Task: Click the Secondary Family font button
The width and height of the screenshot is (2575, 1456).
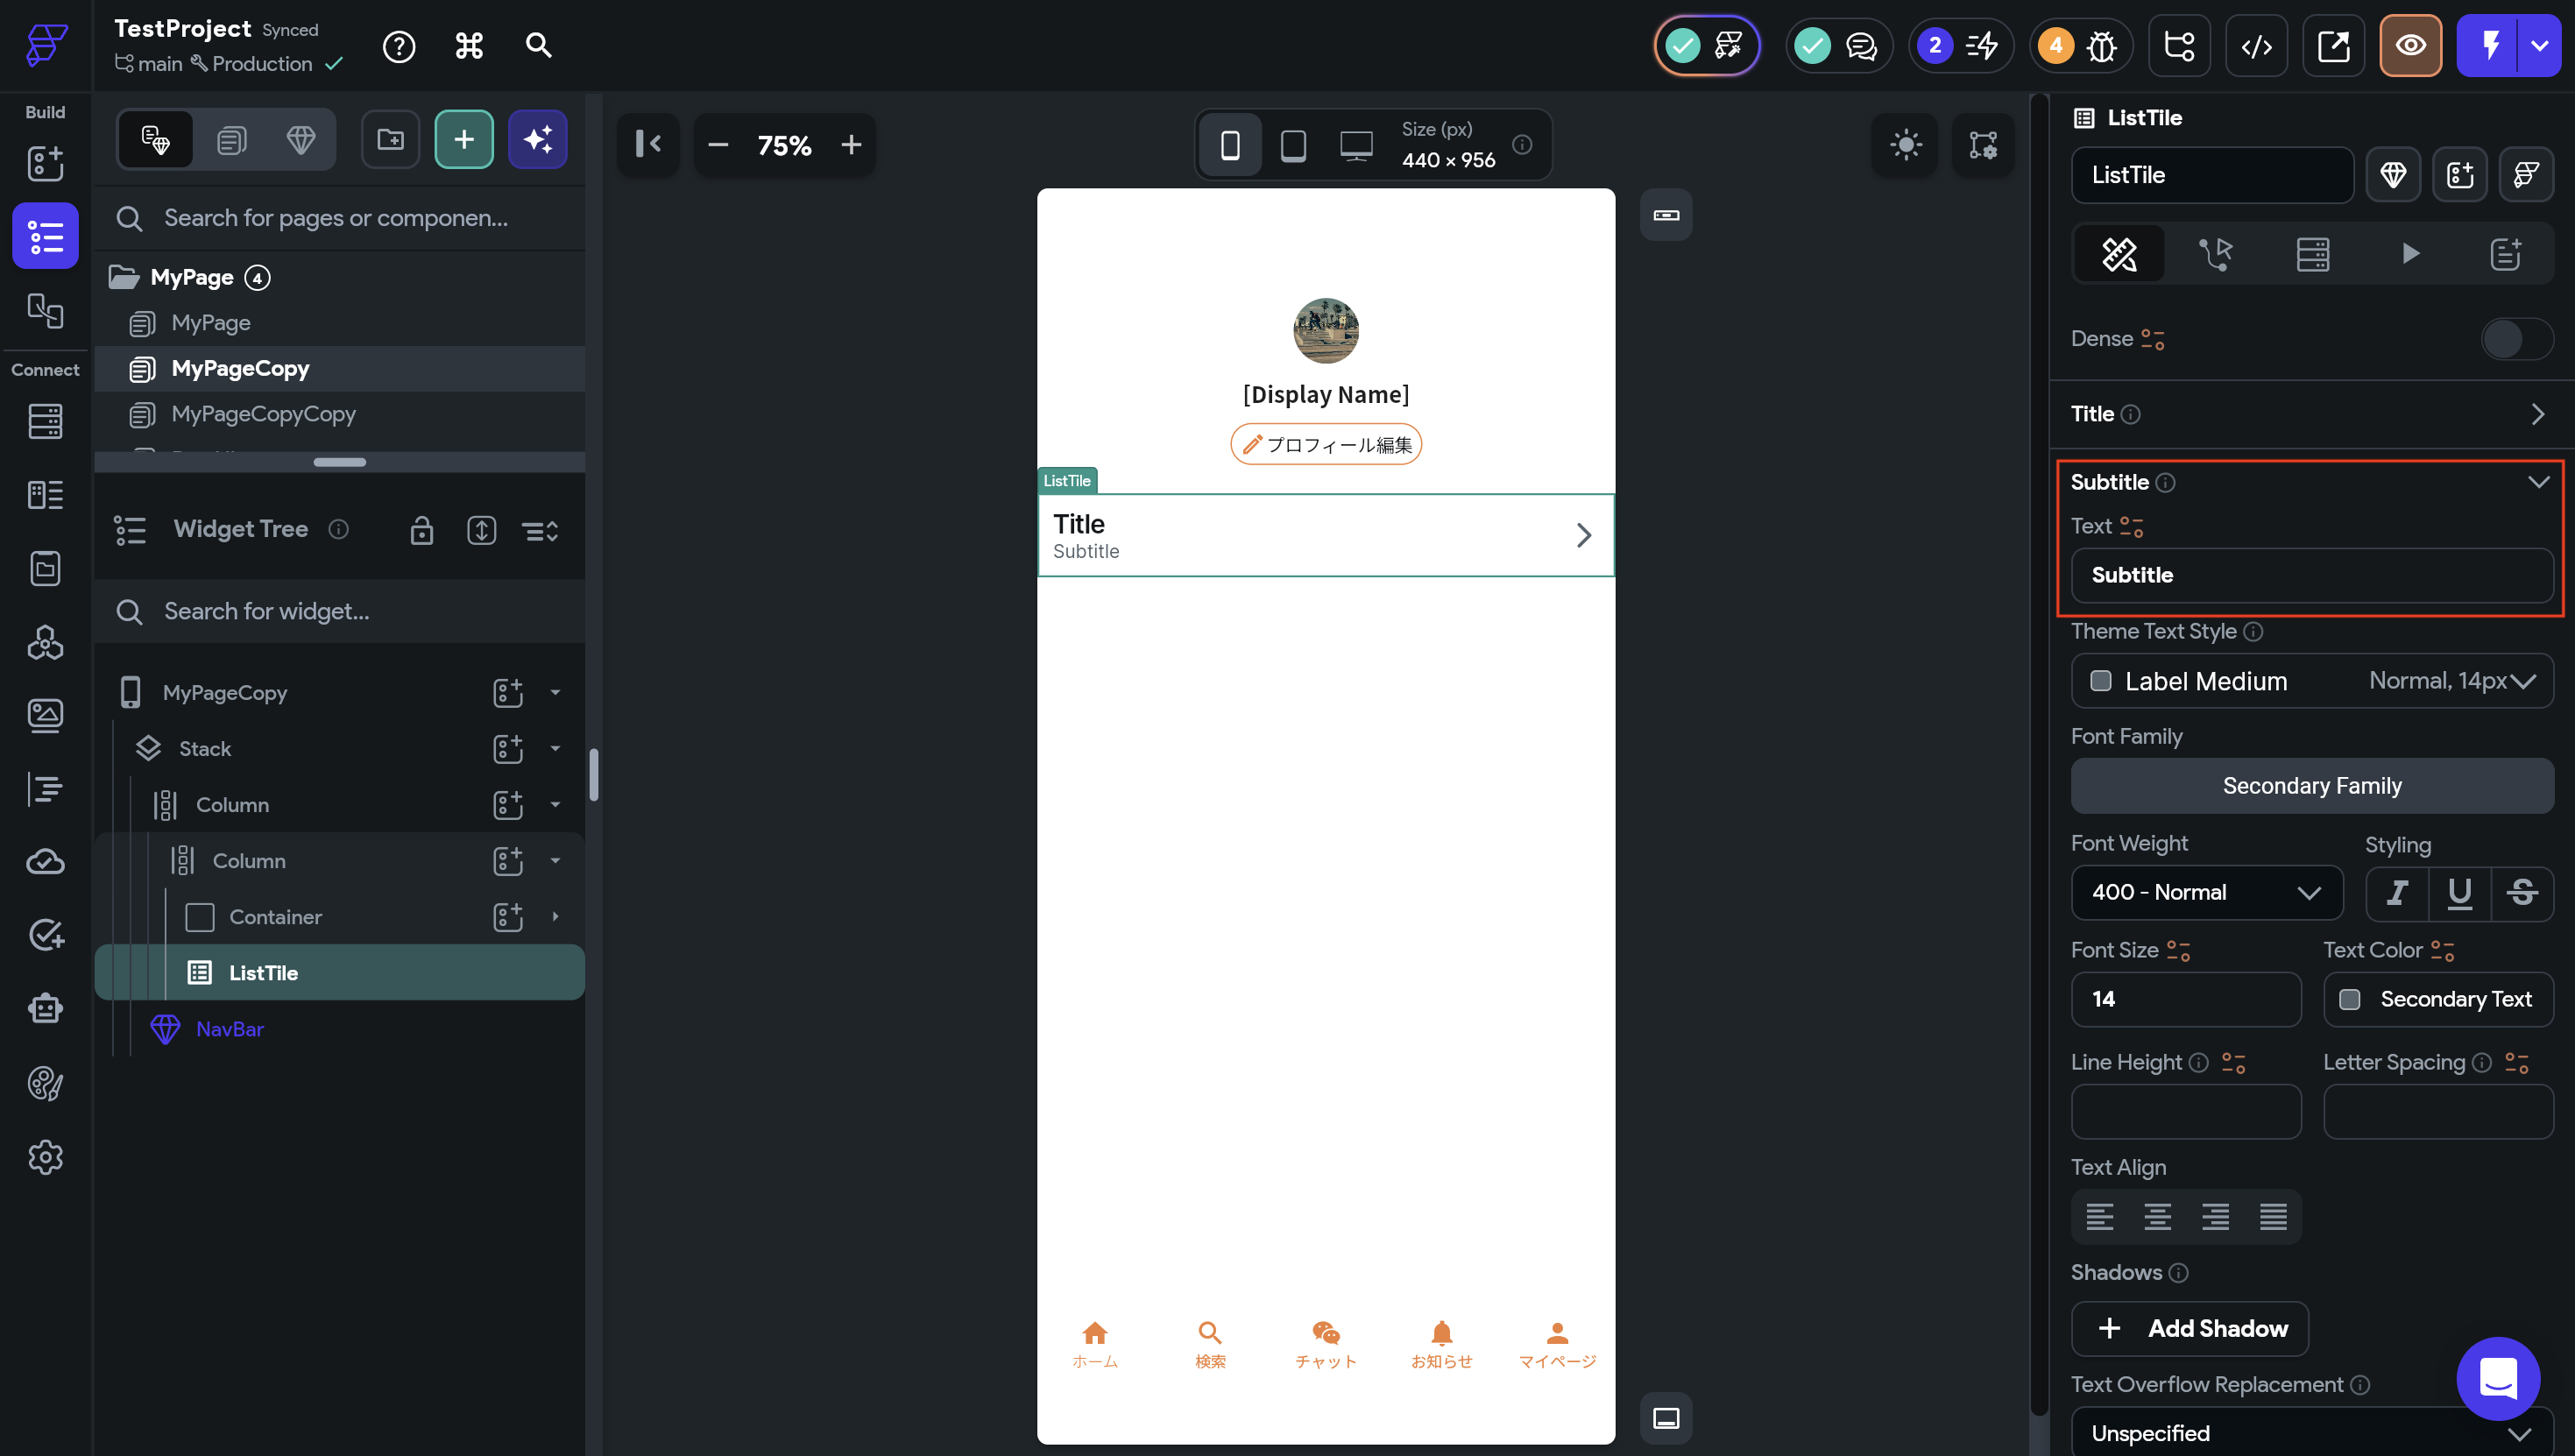Action: click(2311, 786)
